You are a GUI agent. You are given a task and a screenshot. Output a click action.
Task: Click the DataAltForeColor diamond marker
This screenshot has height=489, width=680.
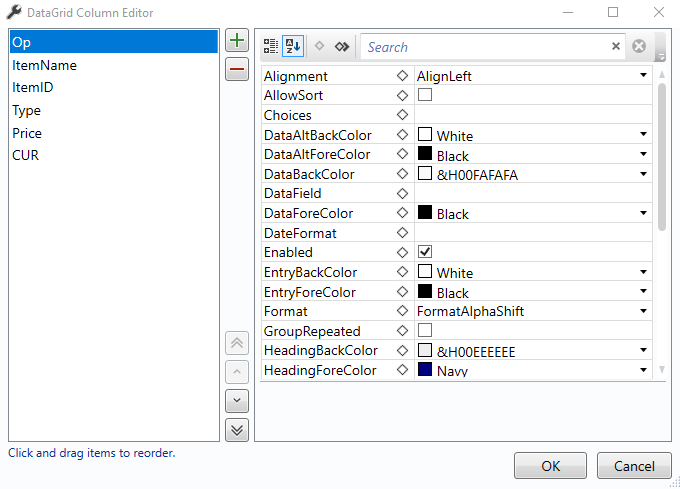(x=402, y=154)
